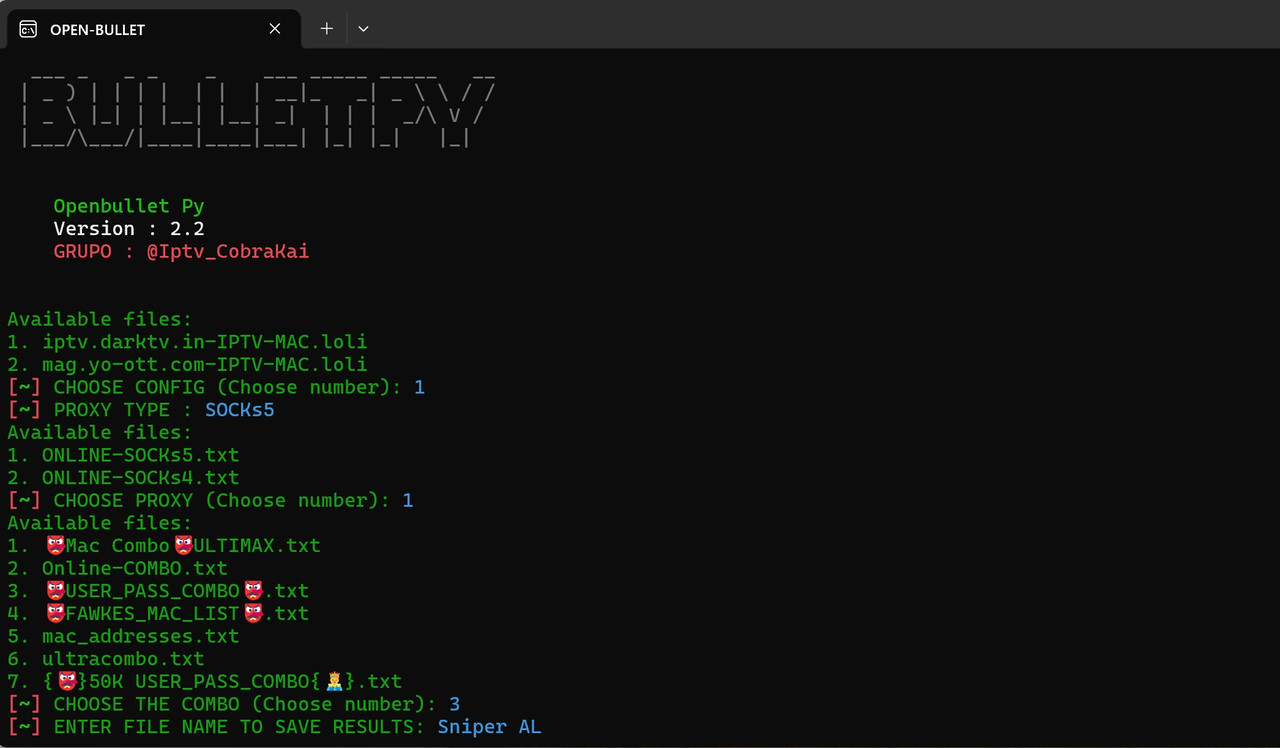Click red mask emoji before 'Mac Combo'

tap(55, 546)
